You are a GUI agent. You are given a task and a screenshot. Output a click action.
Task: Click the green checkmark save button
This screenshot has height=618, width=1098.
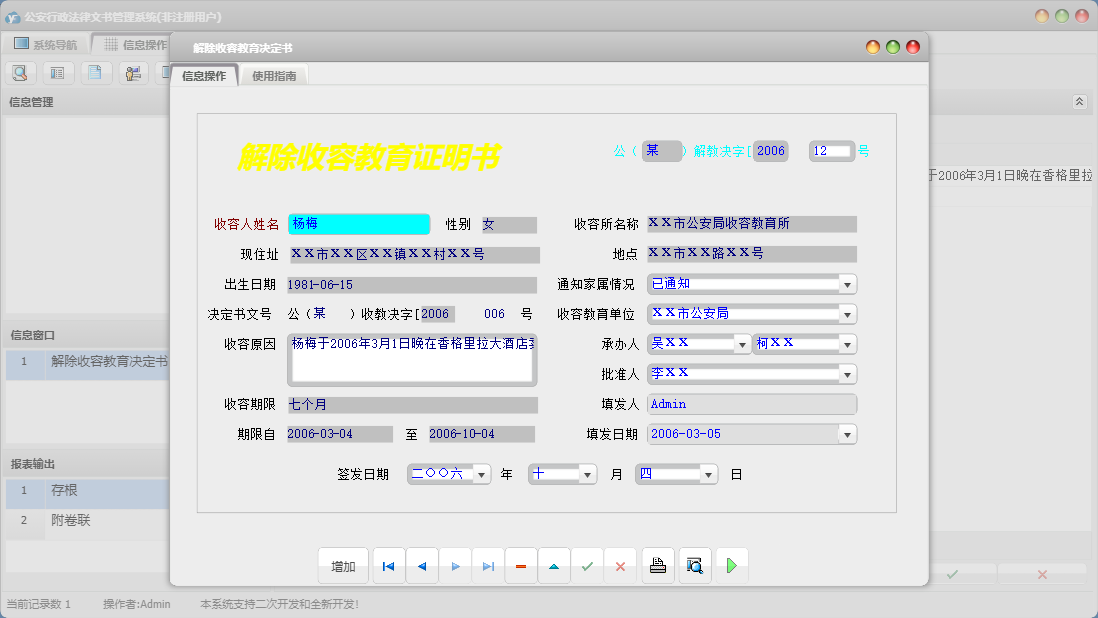(587, 566)
